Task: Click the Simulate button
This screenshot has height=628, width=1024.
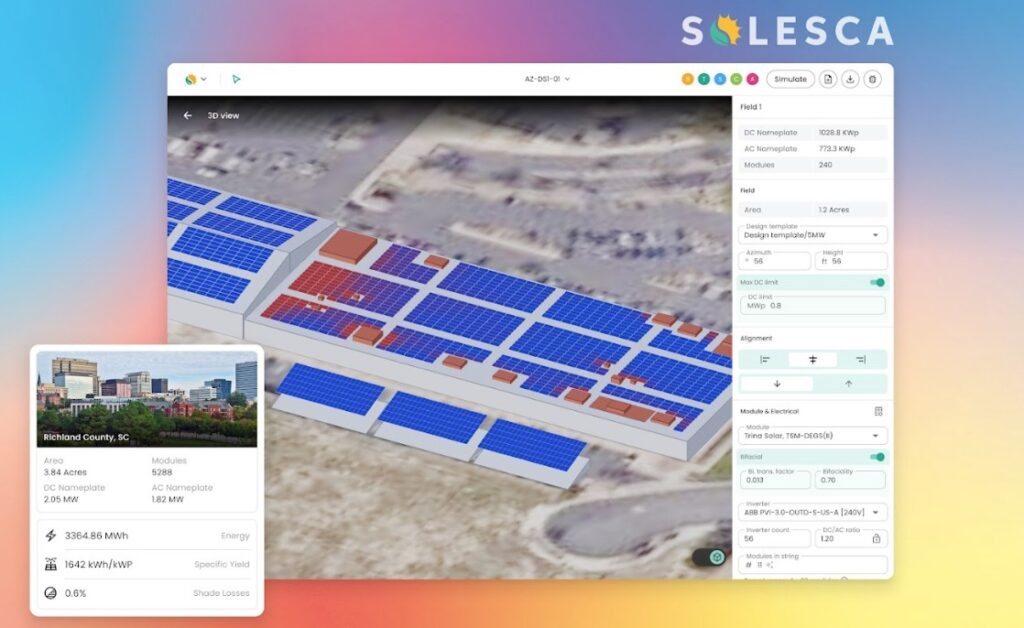Action: [x=790, y=79]
